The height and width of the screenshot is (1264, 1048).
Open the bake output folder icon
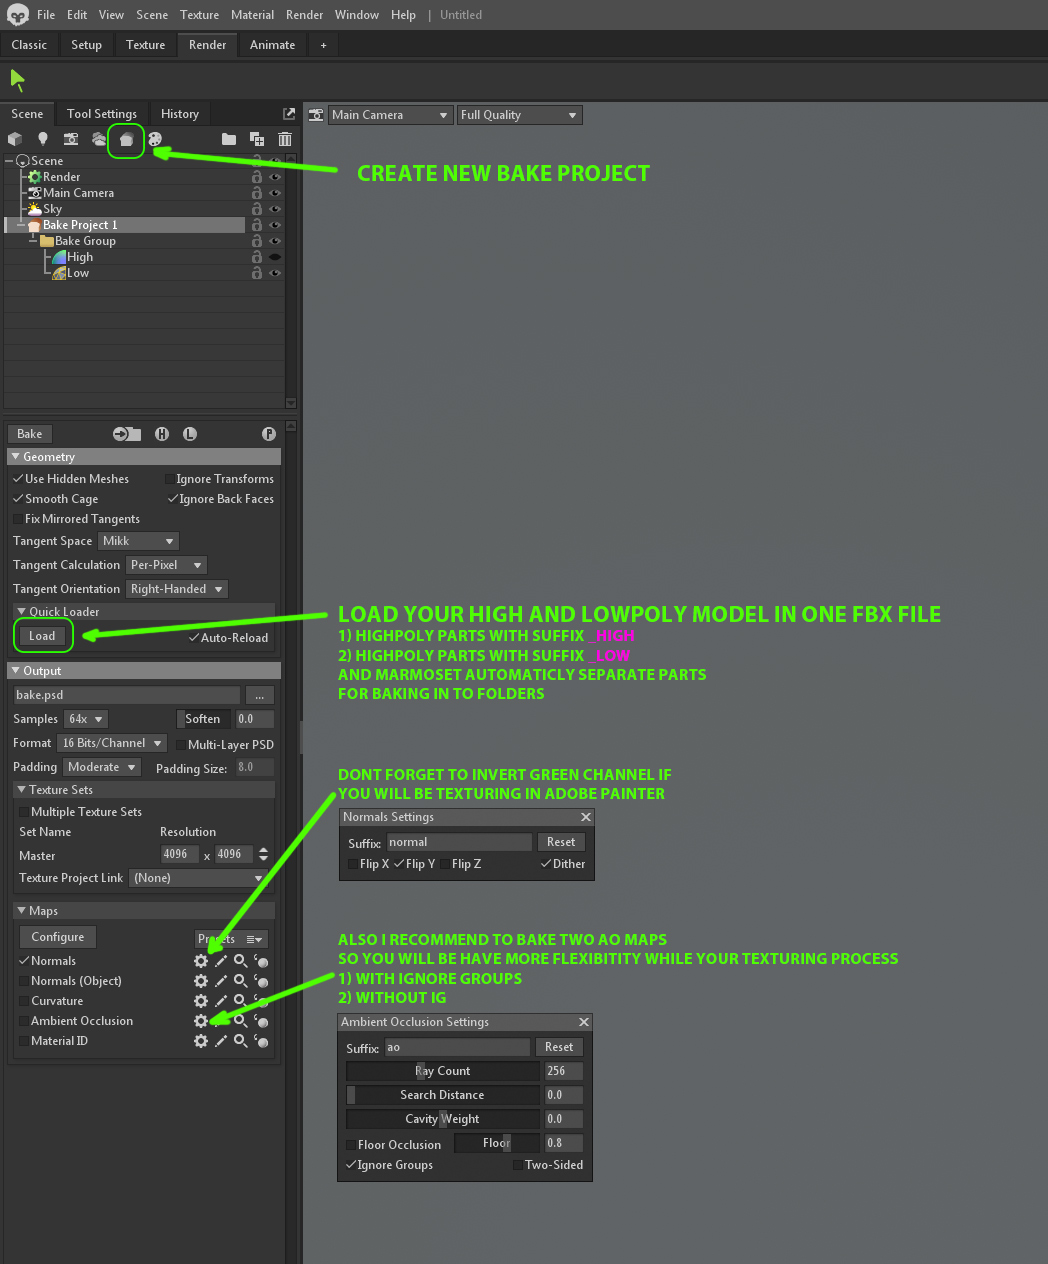coord(127,434)
